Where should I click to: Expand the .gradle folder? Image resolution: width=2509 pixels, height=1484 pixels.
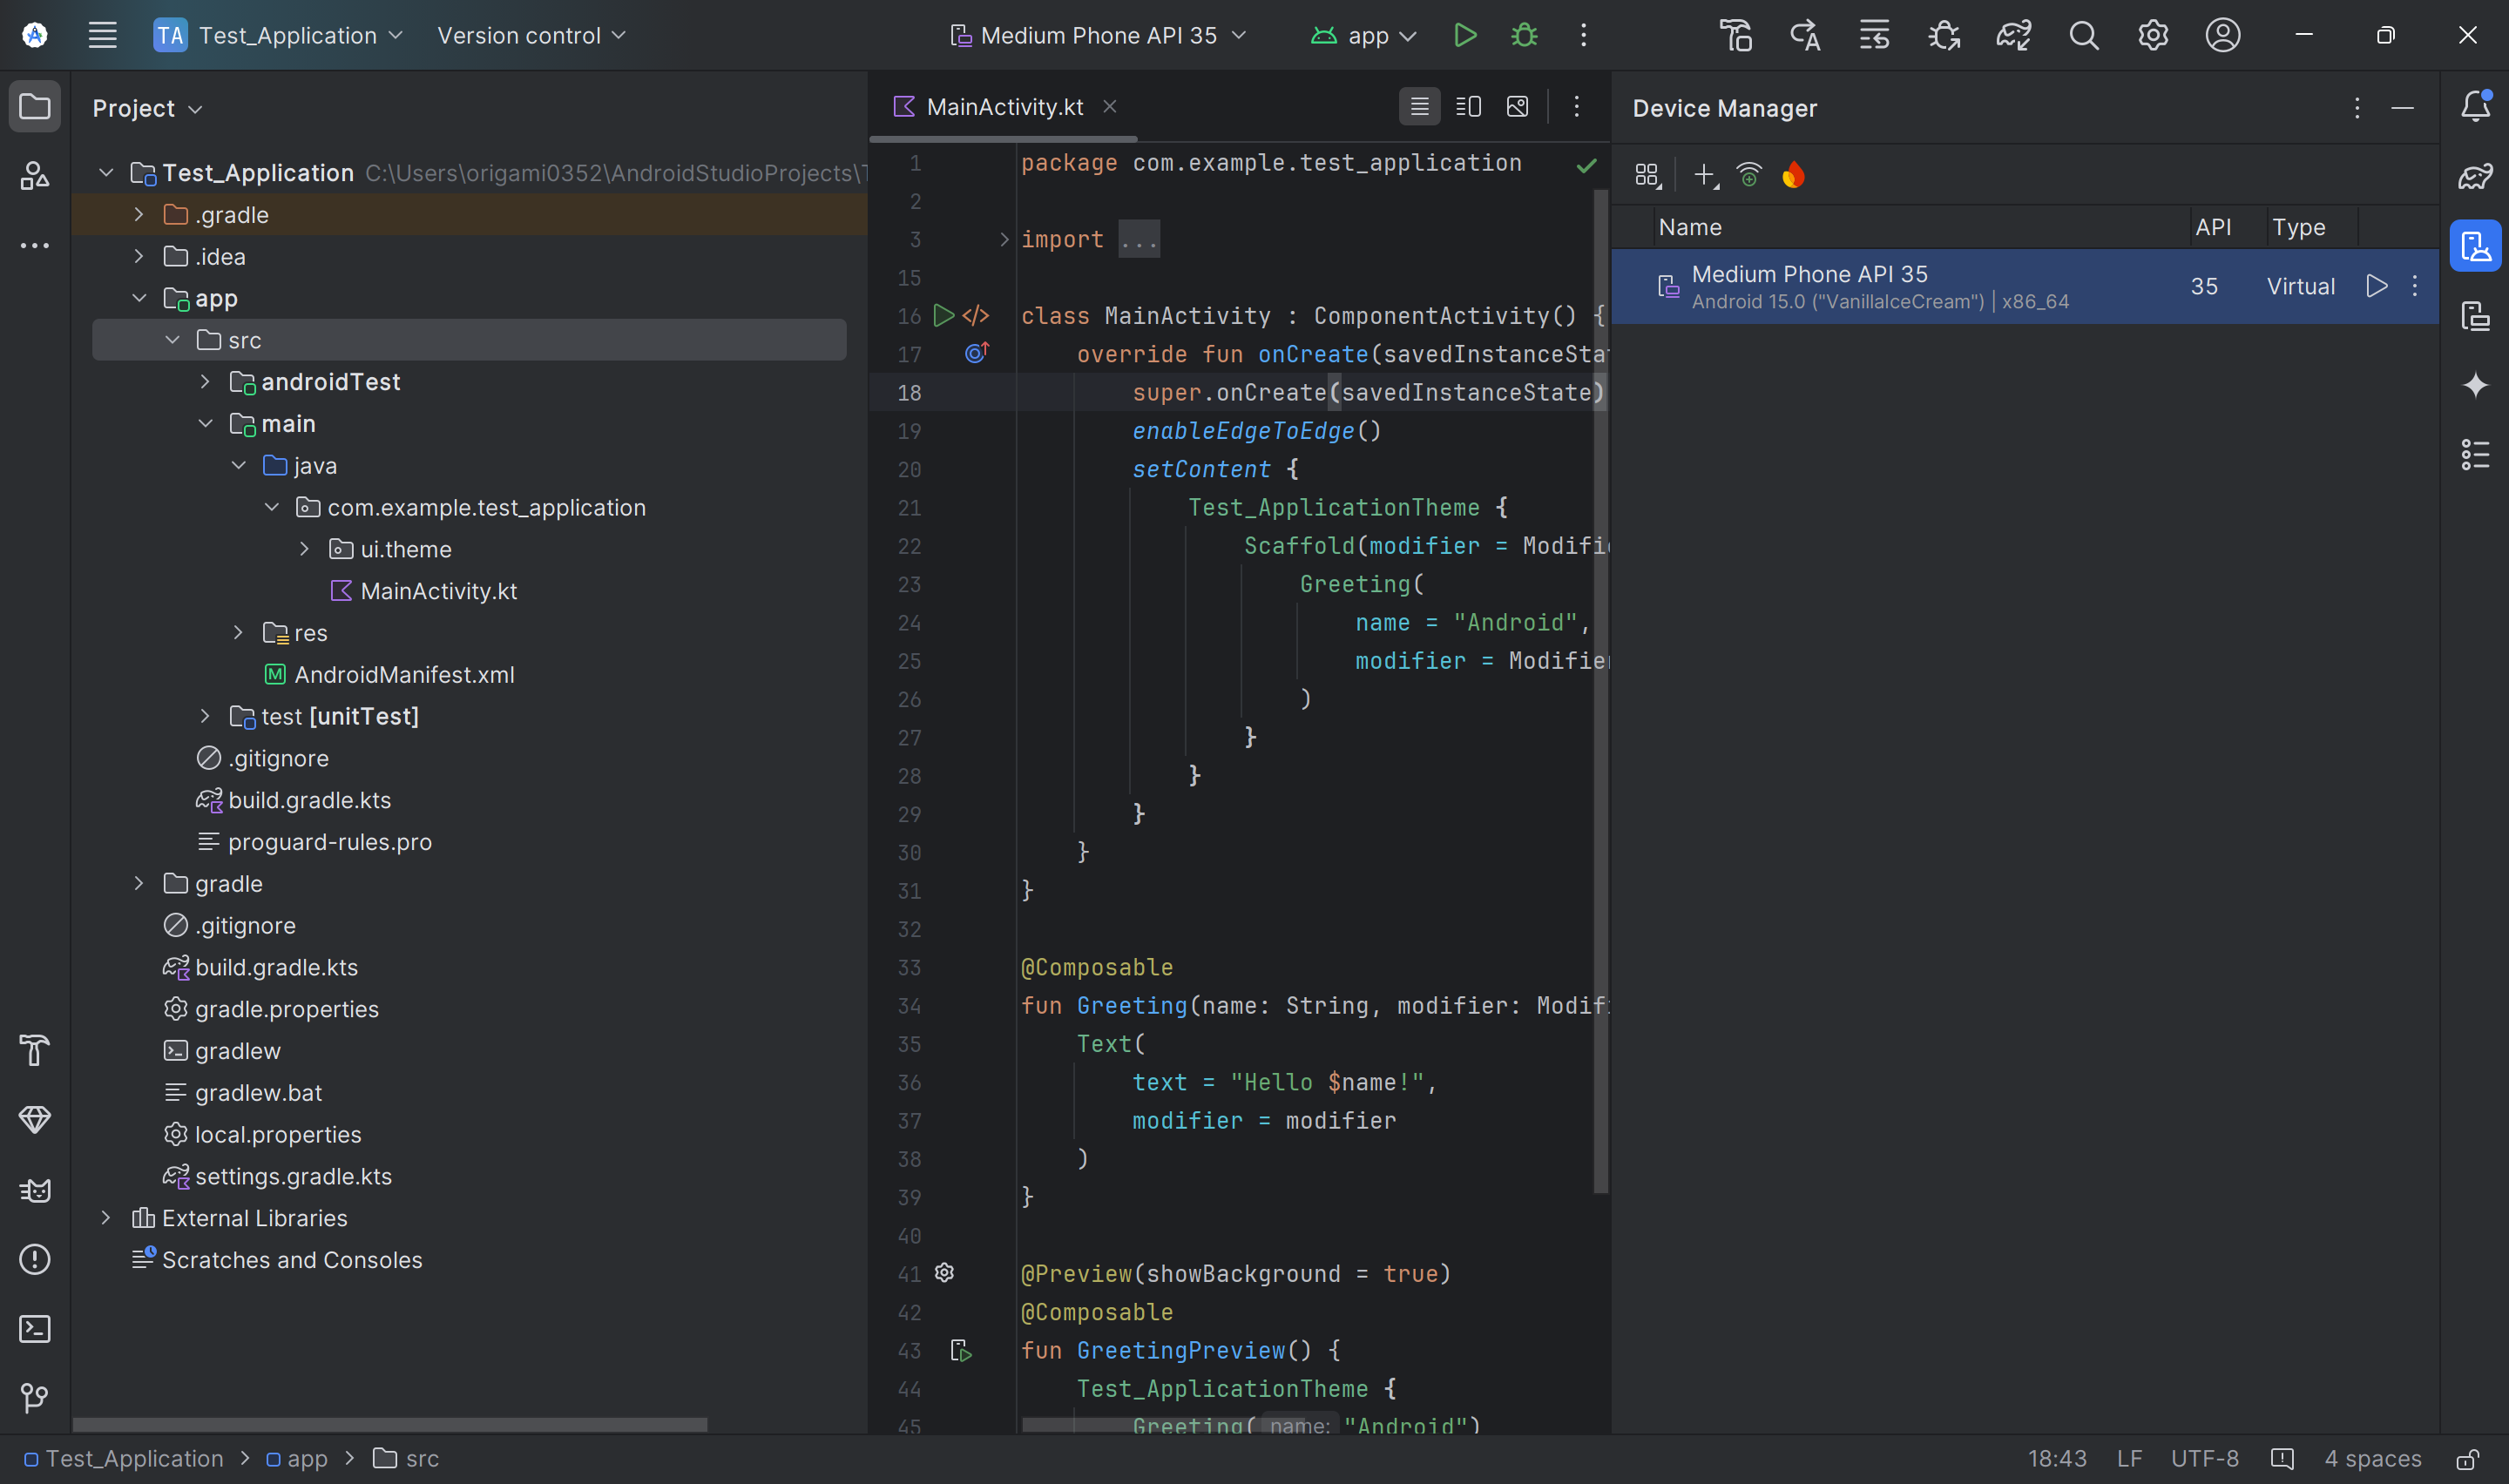click(x=139, y=214)
